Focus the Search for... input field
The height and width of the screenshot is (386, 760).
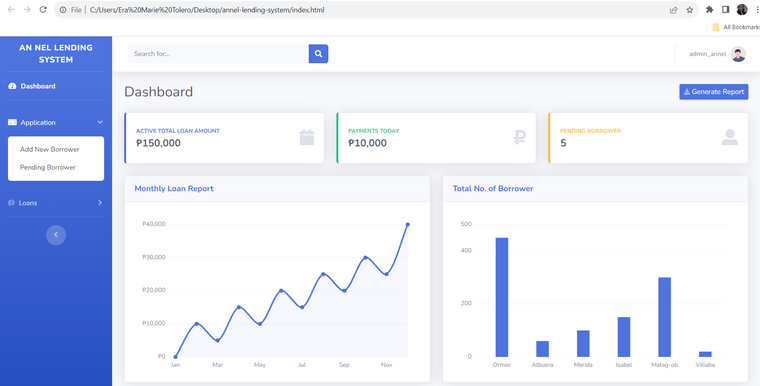(x=219, y=54)
